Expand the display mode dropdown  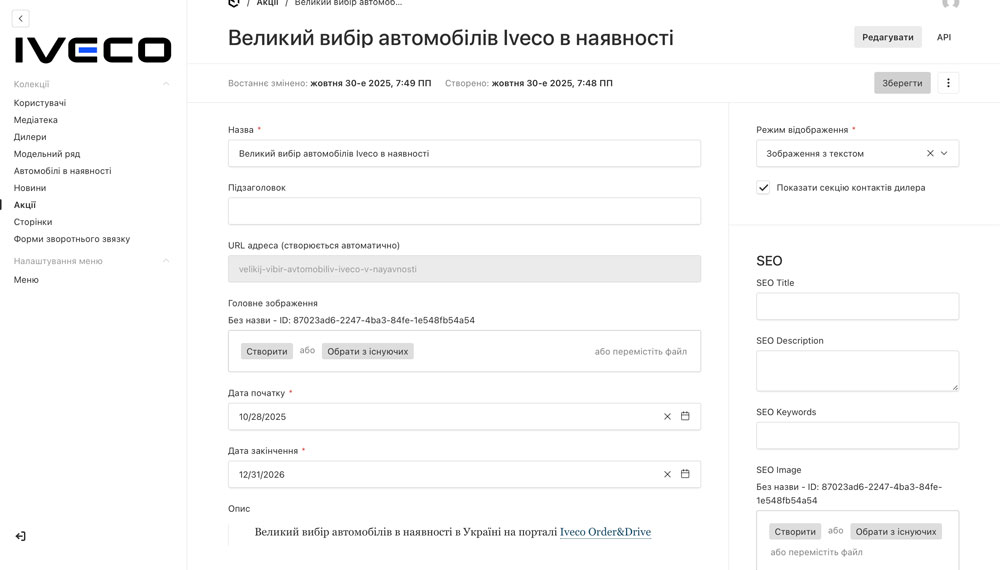point(945,154)
